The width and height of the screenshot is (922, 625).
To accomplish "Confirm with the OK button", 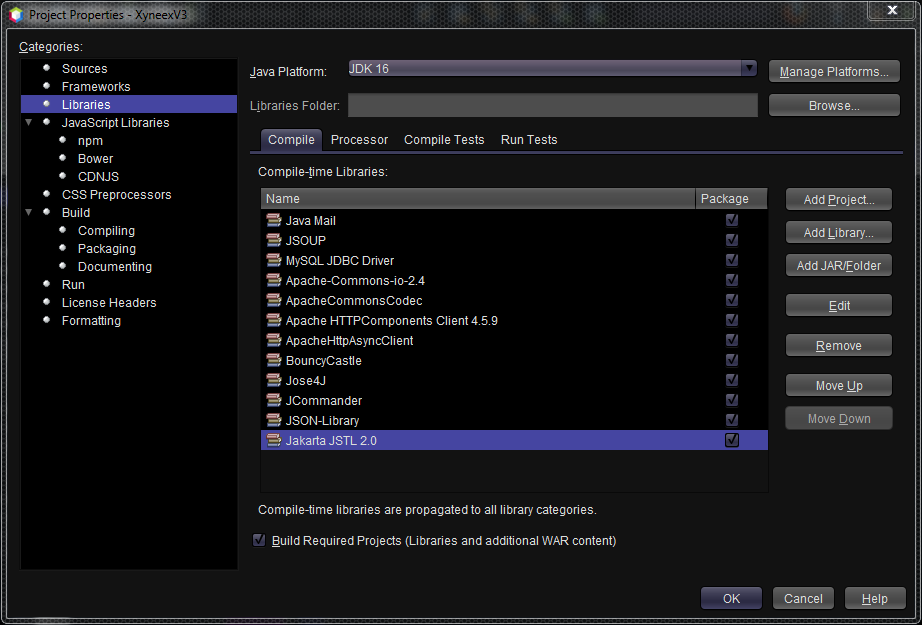I will point(731,598).
